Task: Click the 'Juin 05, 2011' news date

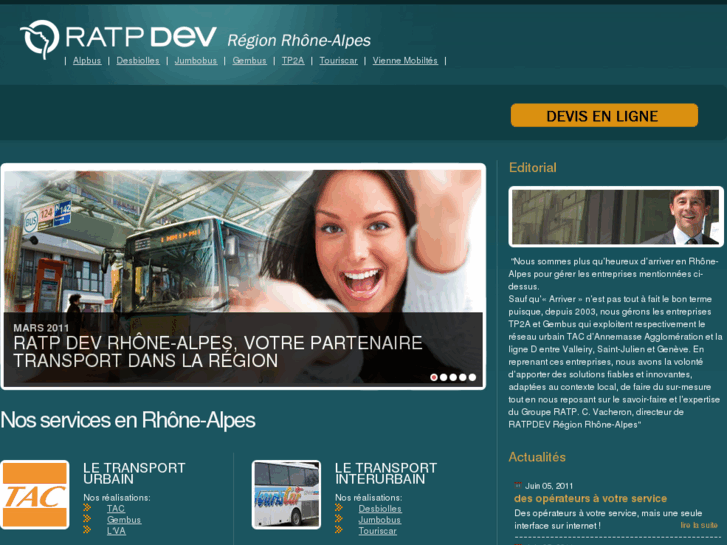Action: 548,486
